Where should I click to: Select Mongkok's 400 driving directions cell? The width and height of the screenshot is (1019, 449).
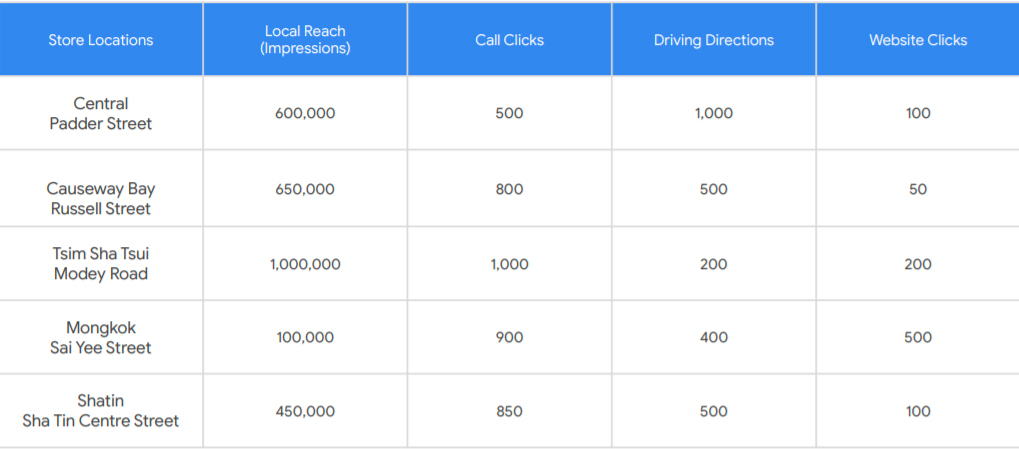714,337
